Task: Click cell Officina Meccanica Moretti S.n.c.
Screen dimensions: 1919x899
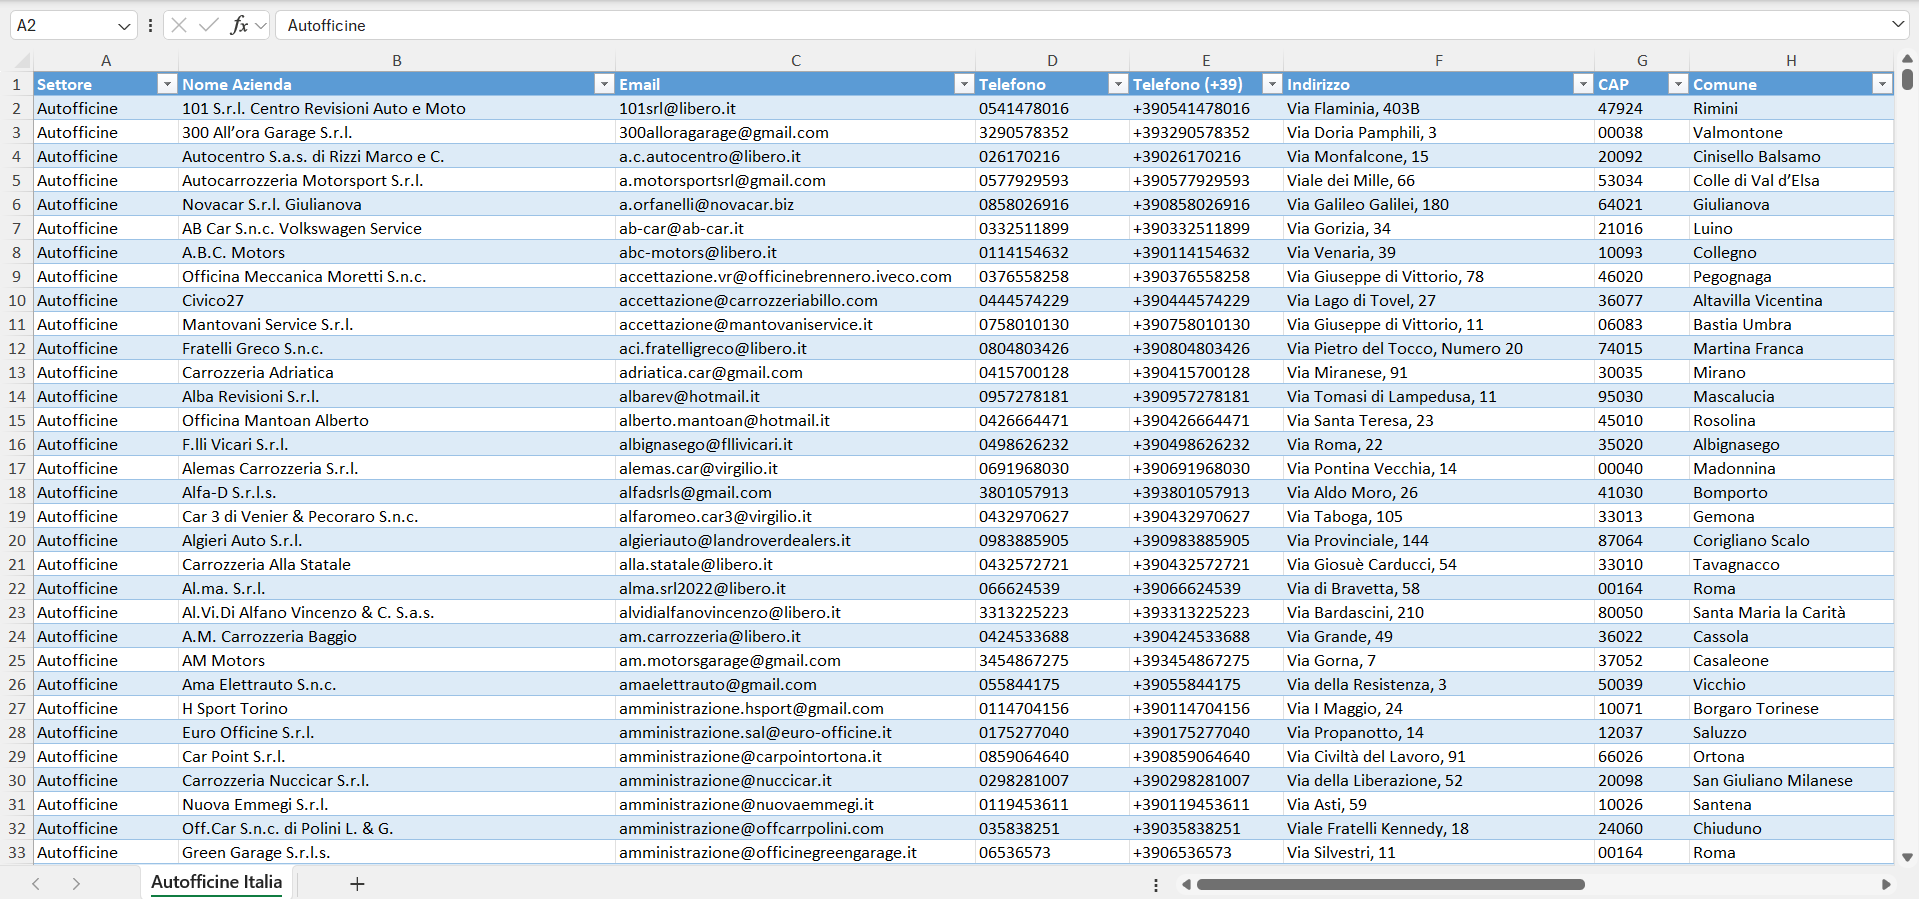Action: coord(397,276)
